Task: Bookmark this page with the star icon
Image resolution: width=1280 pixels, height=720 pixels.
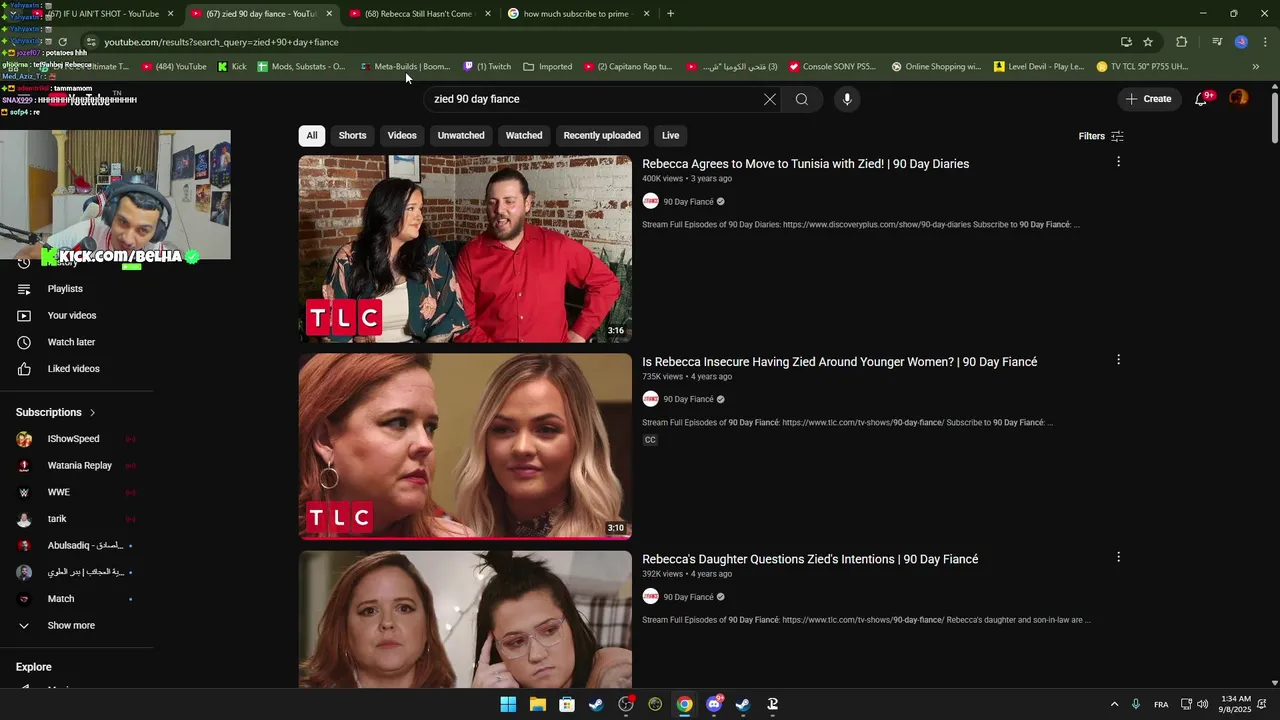Action: (1148, 42)
